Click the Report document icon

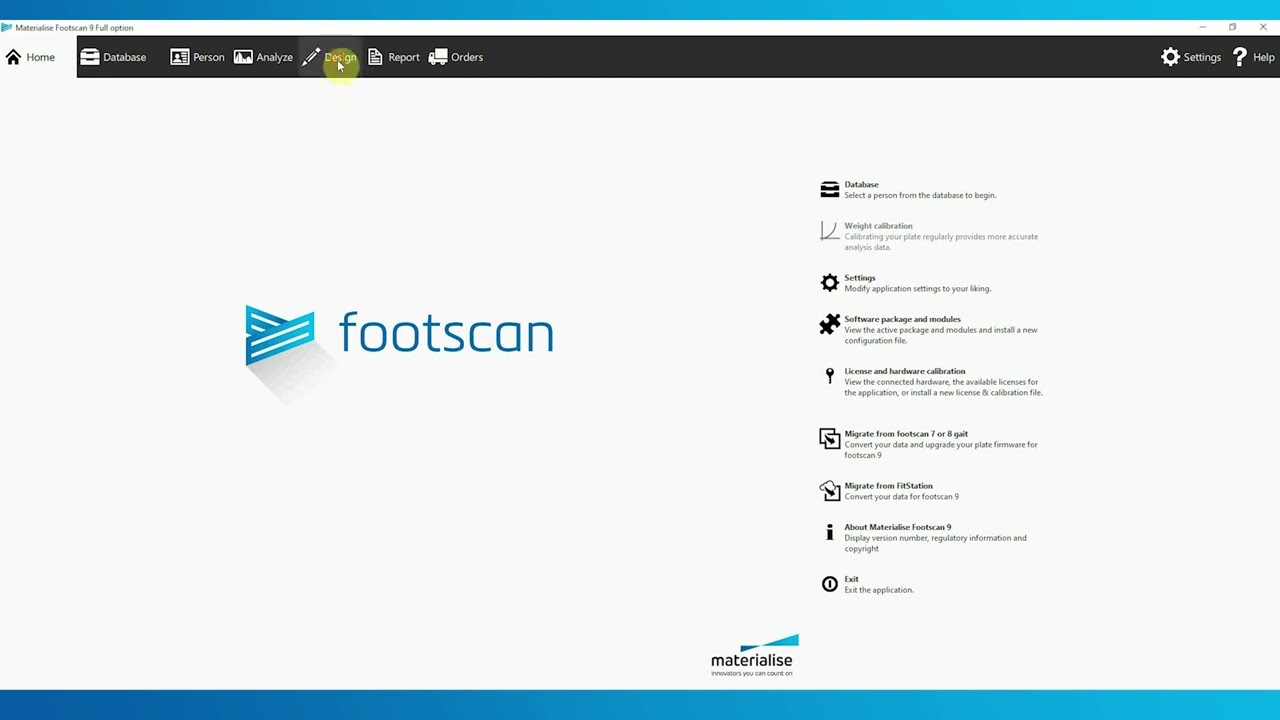[x=375, y=57]
